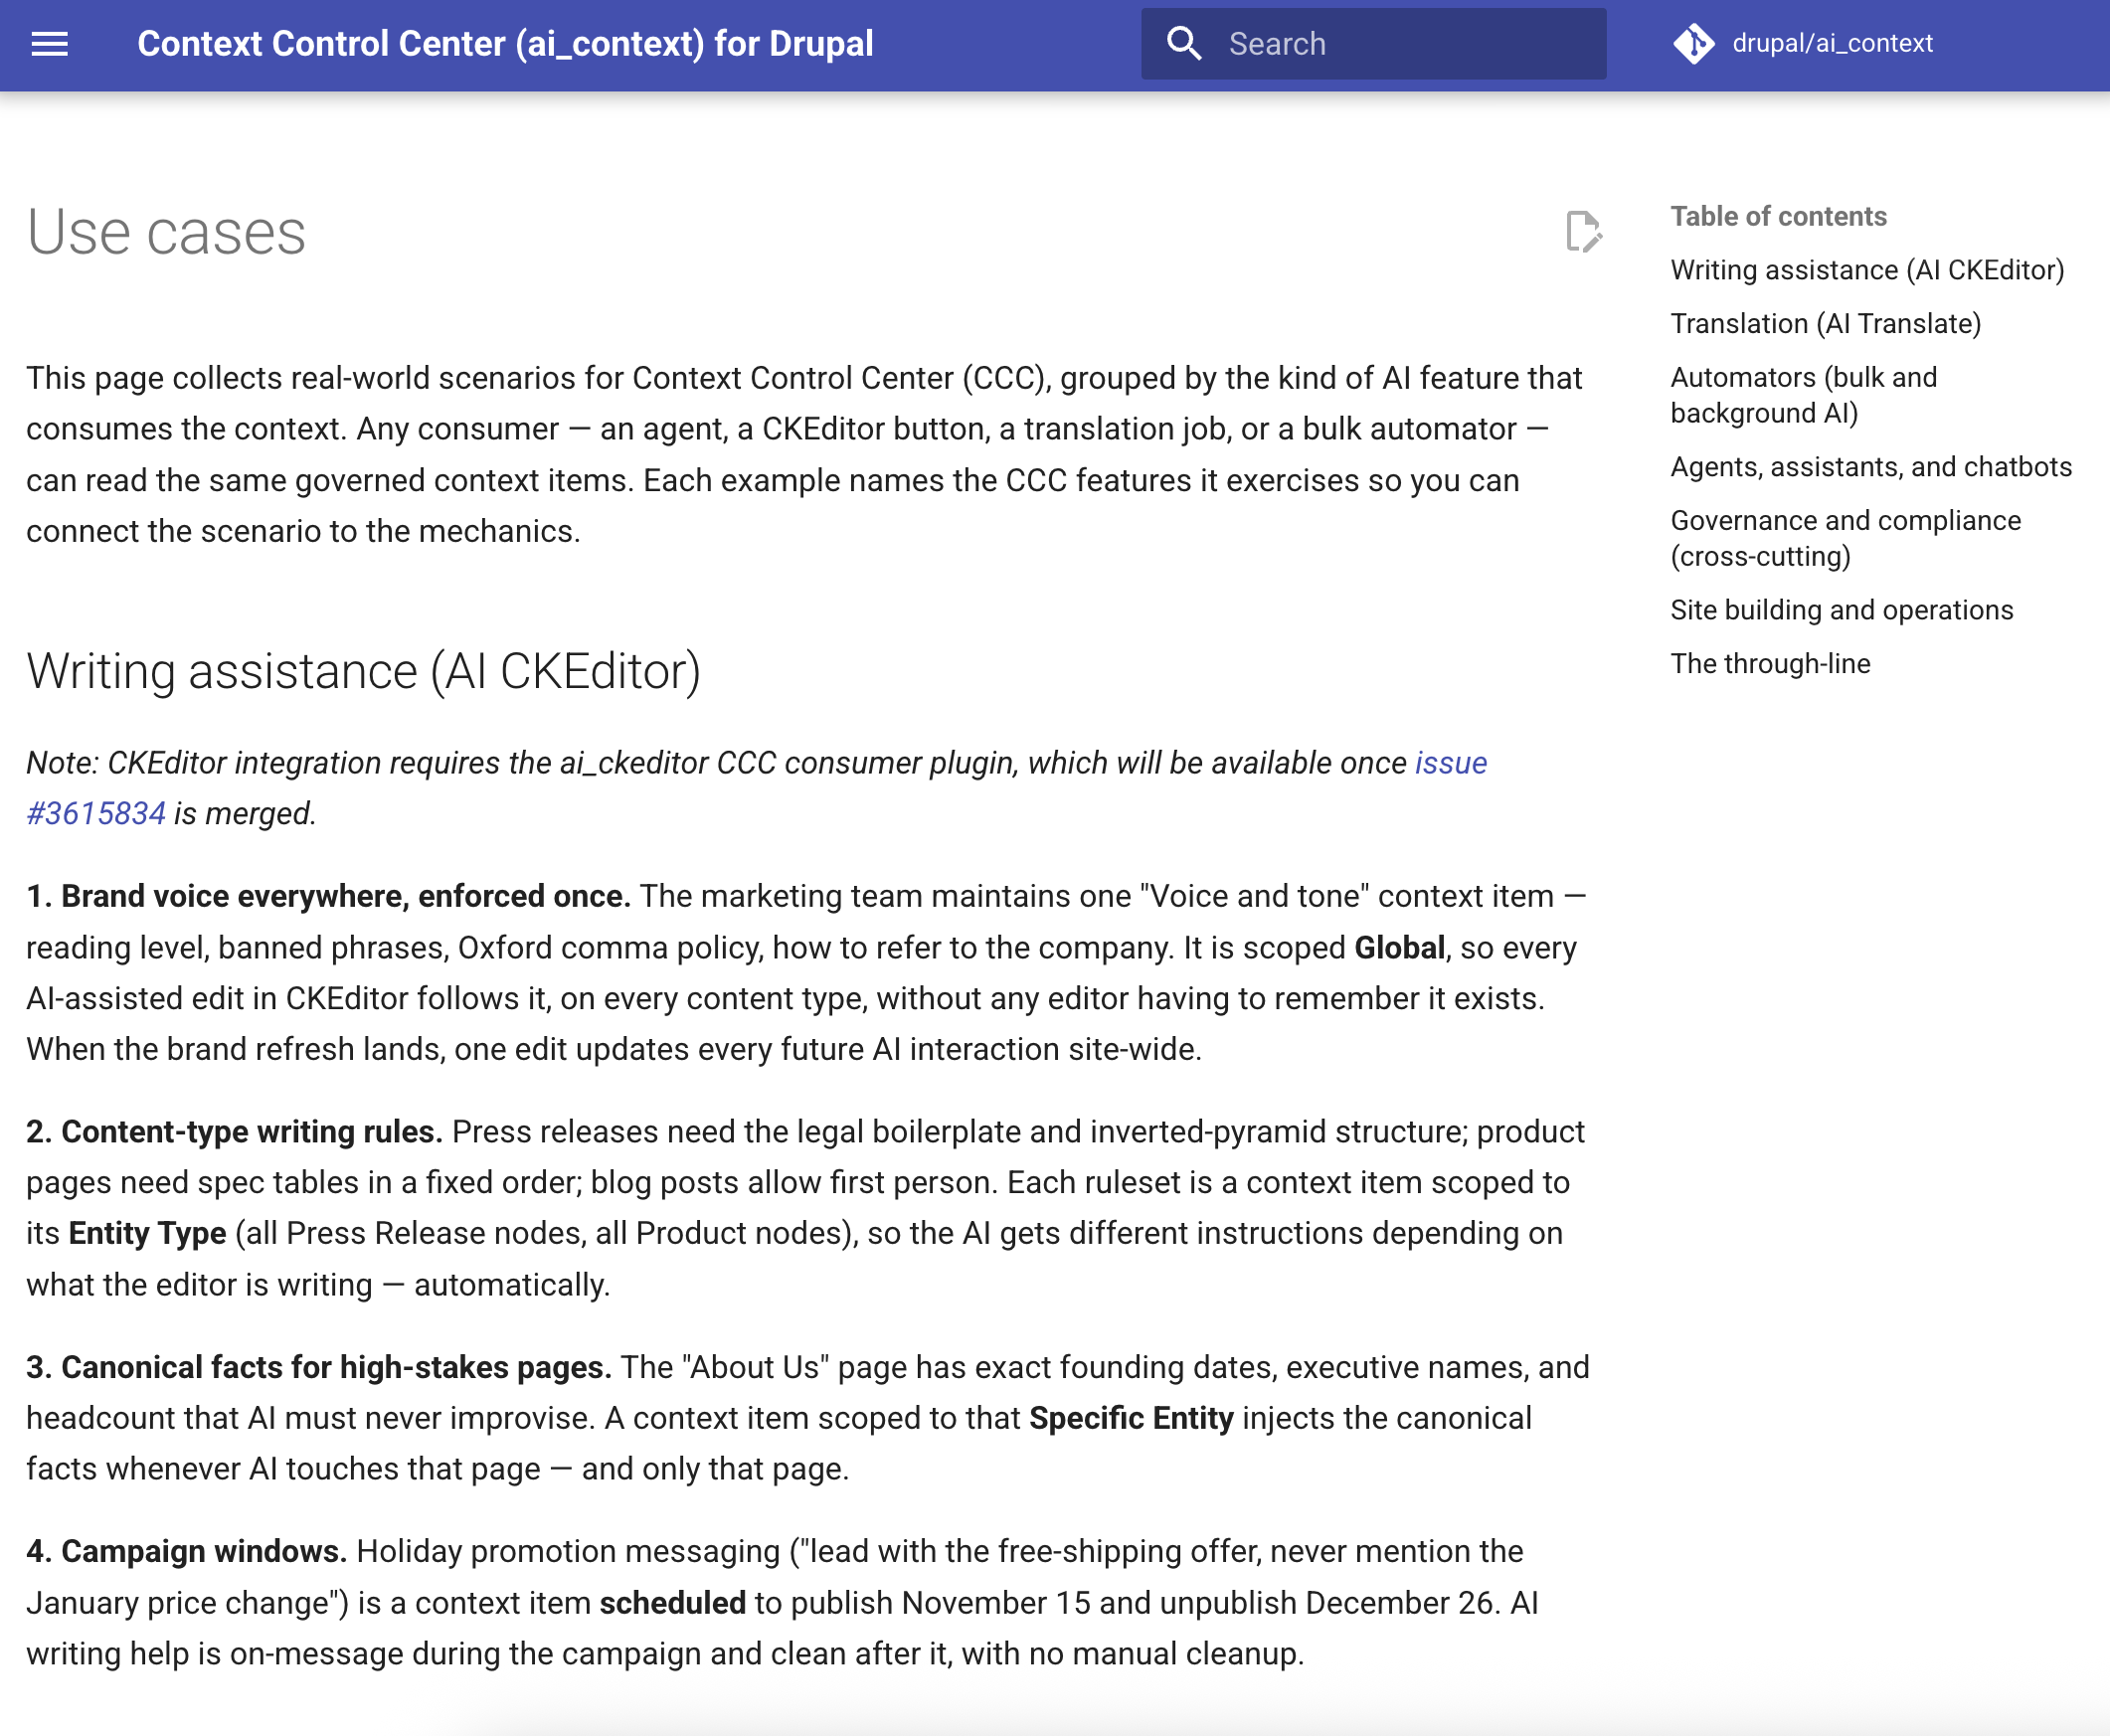Screen dimensions: 2110x1736
Task: Click '2. Content-type writing rules.' text
Action: pos(234,1132)
